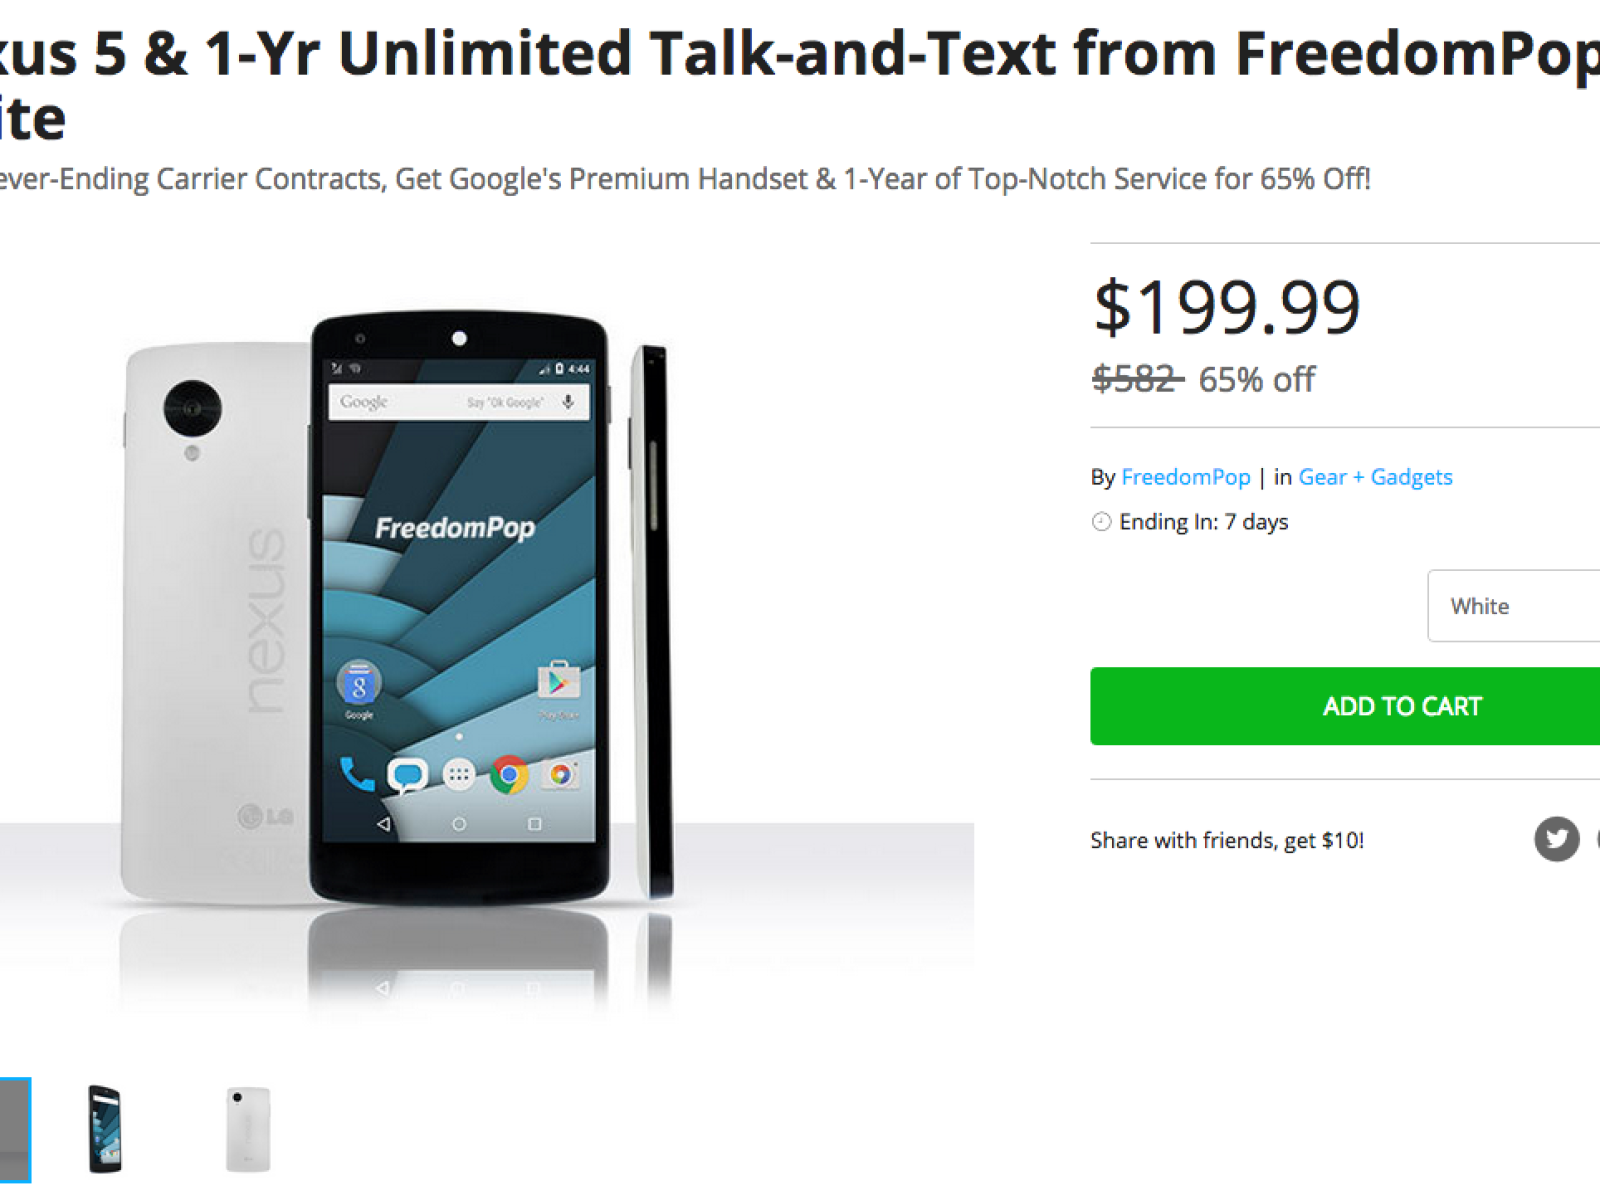The width and height of the screenshot is (1600, 1200).
Task: Click the clock icon beside Ending In
Action: point(1101,522)
